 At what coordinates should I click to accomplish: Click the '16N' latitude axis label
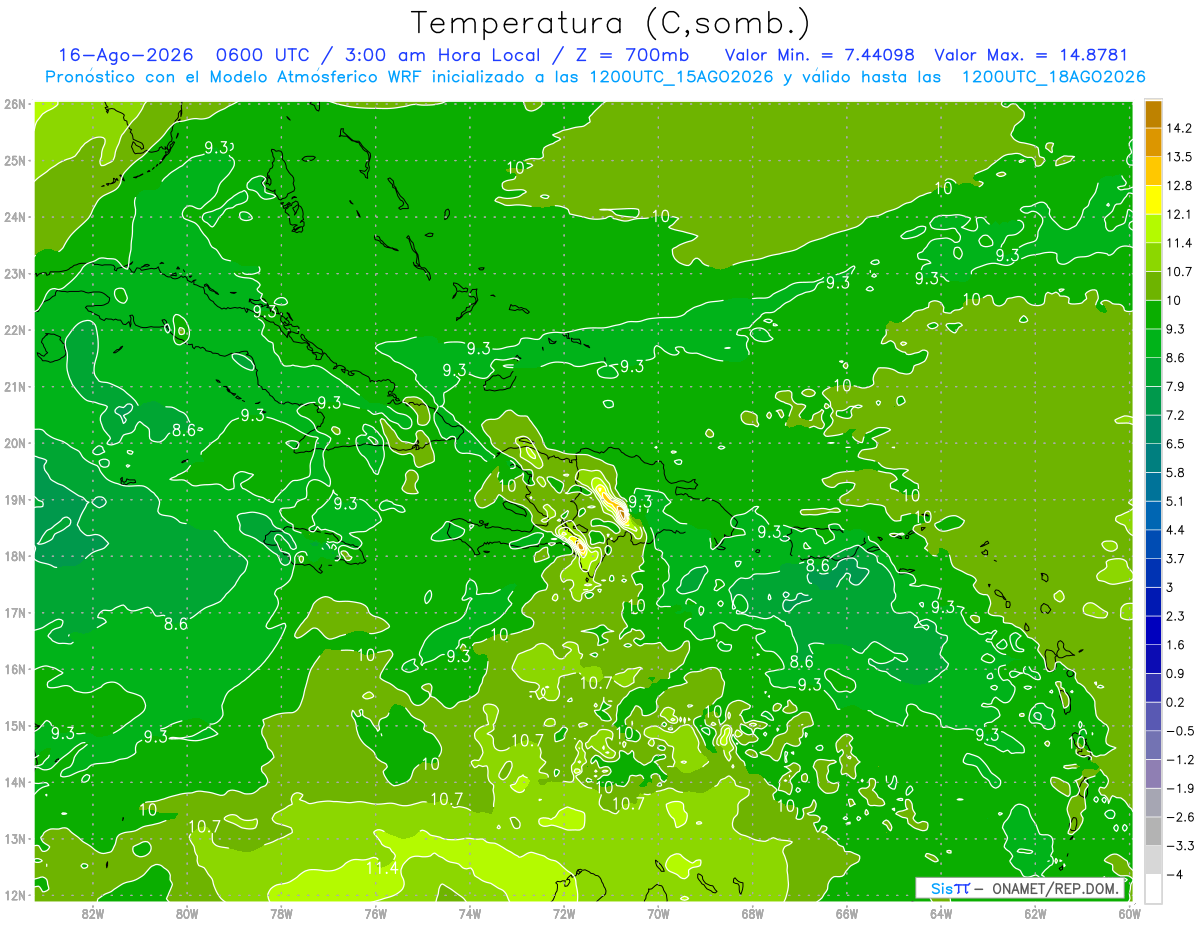[15, 668]
